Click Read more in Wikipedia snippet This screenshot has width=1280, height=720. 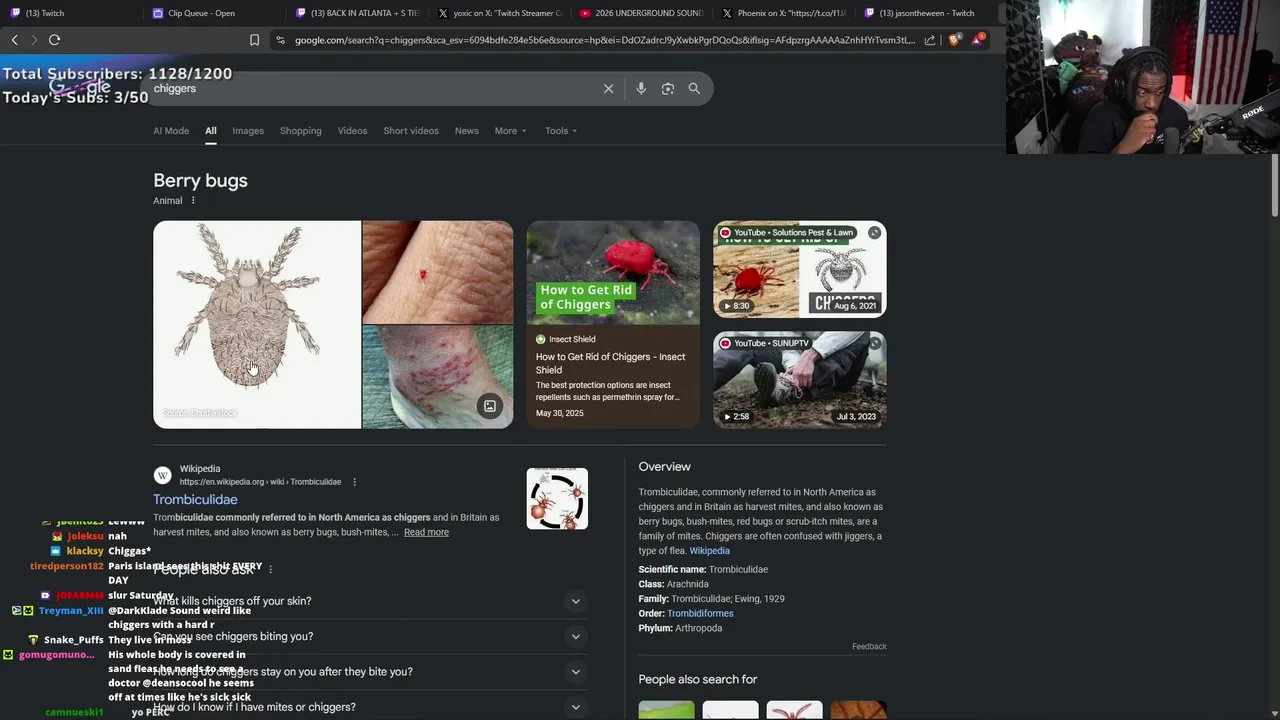[426, 532]
